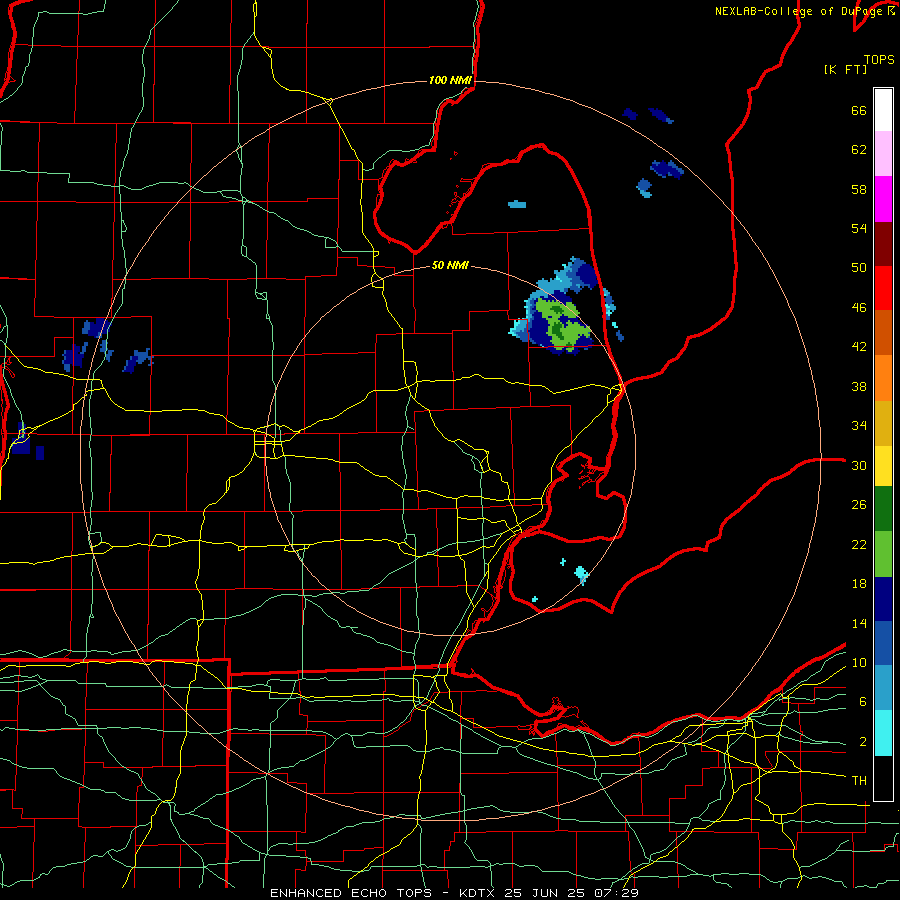Click the light green 22 kft swatch
900x900 pixels.
883,554
